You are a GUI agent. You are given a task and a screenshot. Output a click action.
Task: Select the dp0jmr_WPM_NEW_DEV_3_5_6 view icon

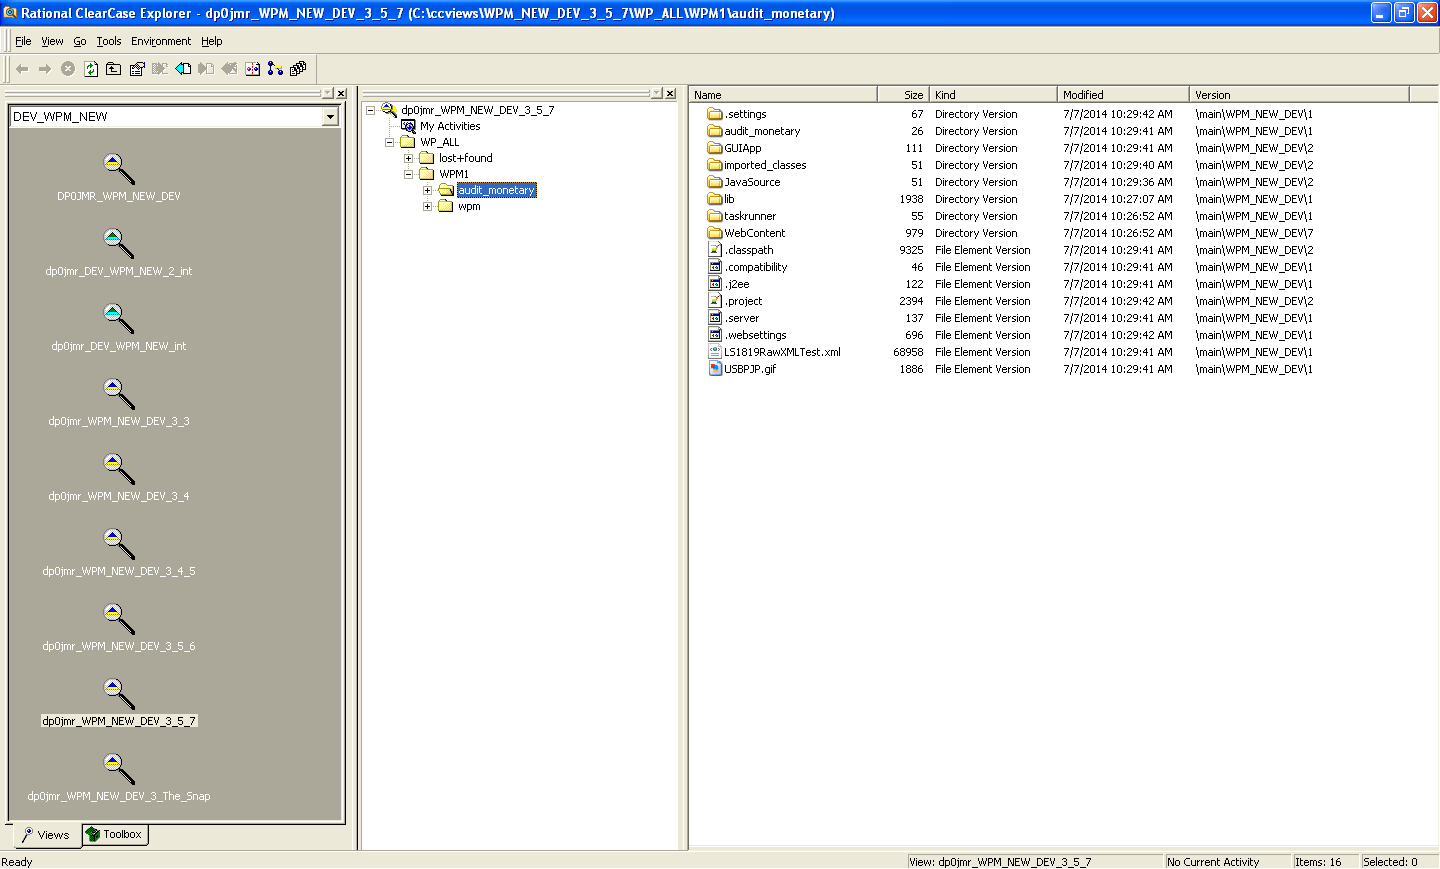pos(118,618)
